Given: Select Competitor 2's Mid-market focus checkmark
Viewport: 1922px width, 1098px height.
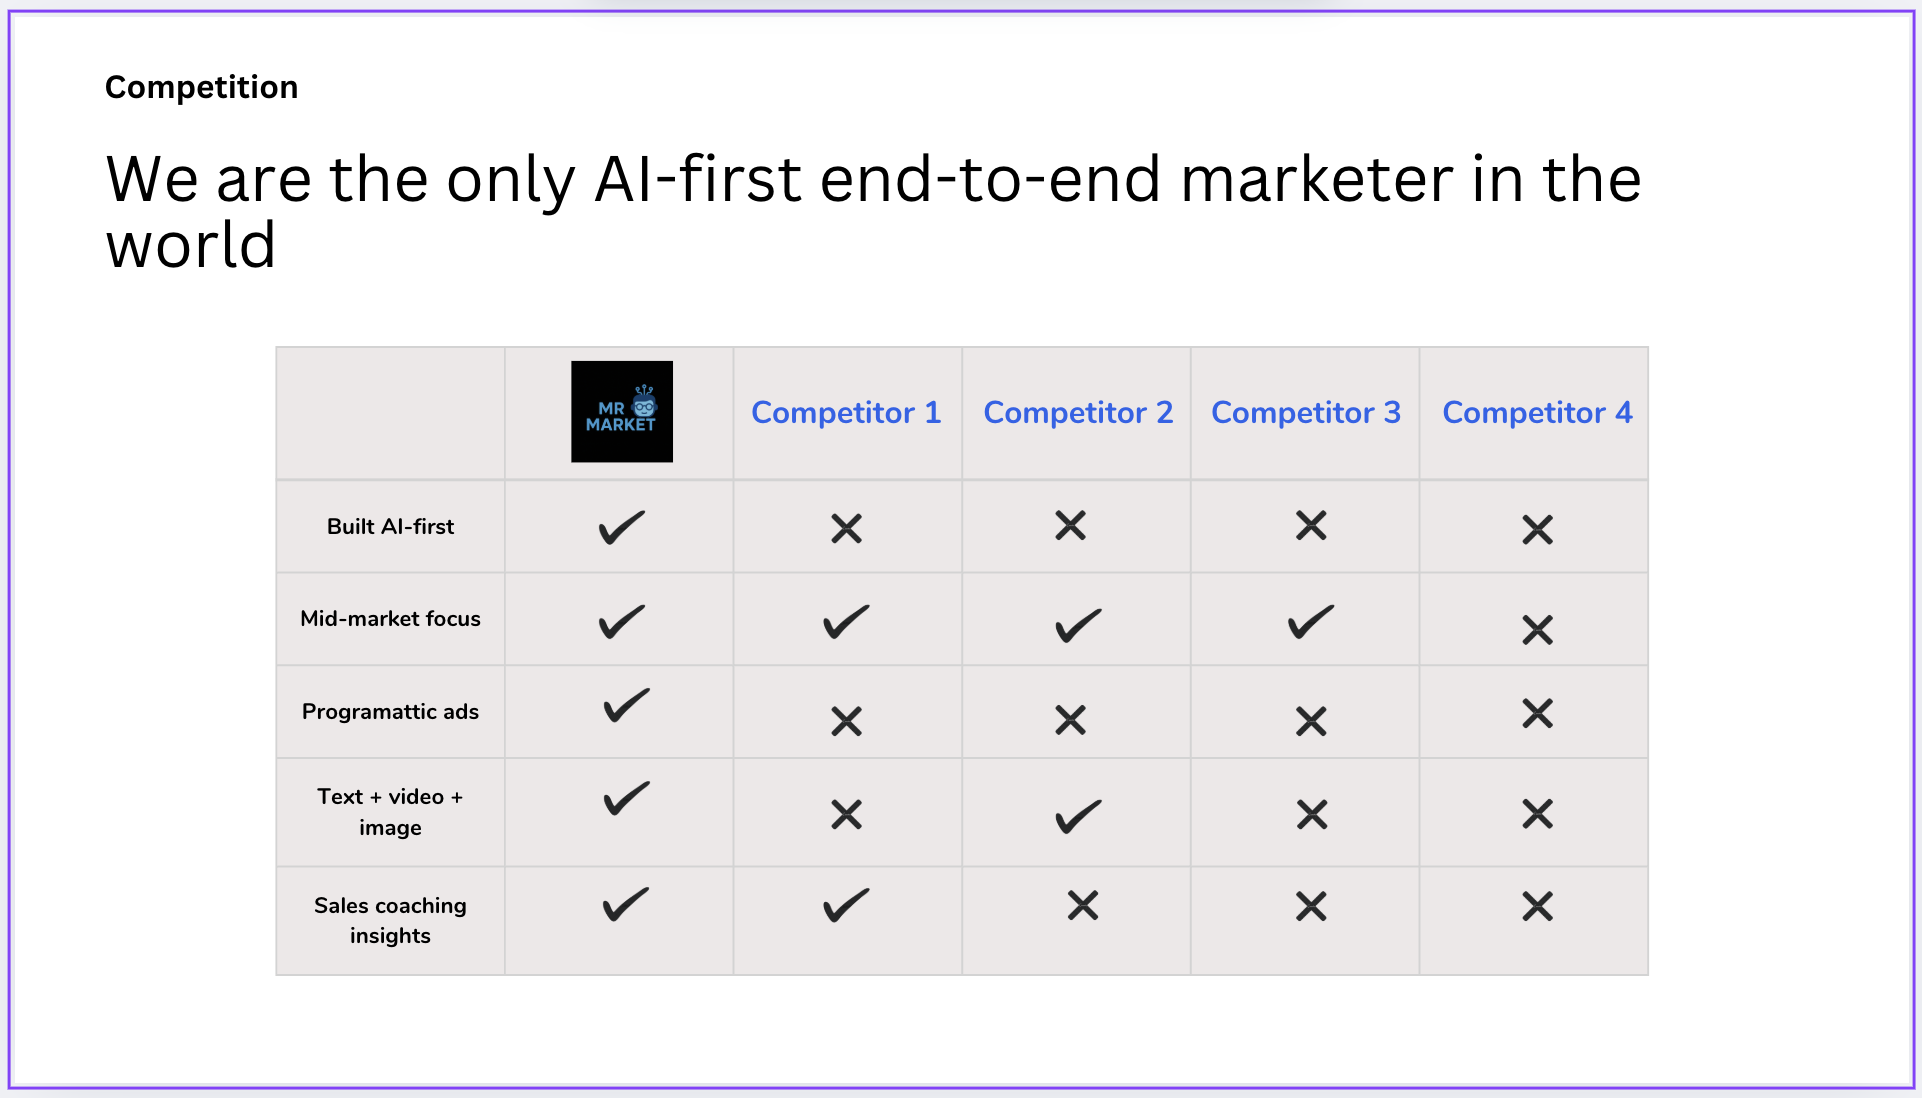Looking at the screenshot, I should click(x=1077, y=626).
